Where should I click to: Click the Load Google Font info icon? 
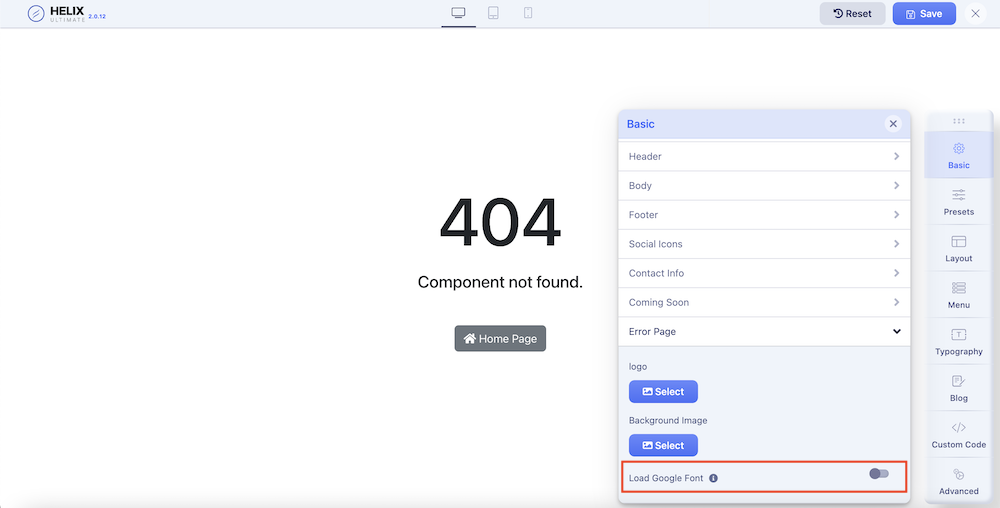coord(713,478)
